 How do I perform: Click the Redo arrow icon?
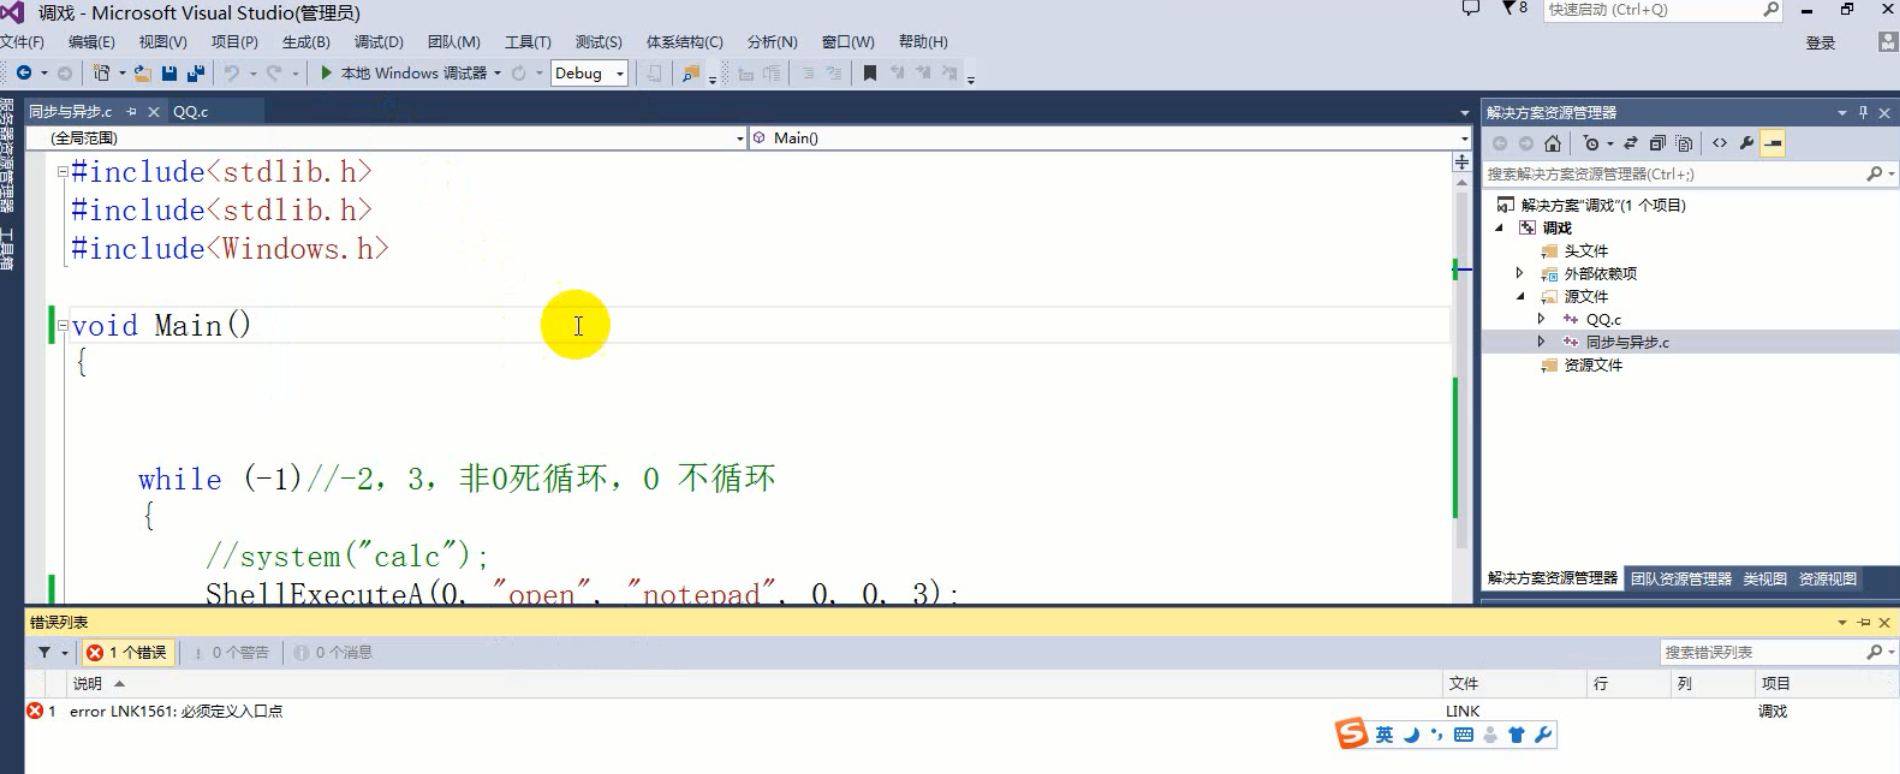pos(274,73)
